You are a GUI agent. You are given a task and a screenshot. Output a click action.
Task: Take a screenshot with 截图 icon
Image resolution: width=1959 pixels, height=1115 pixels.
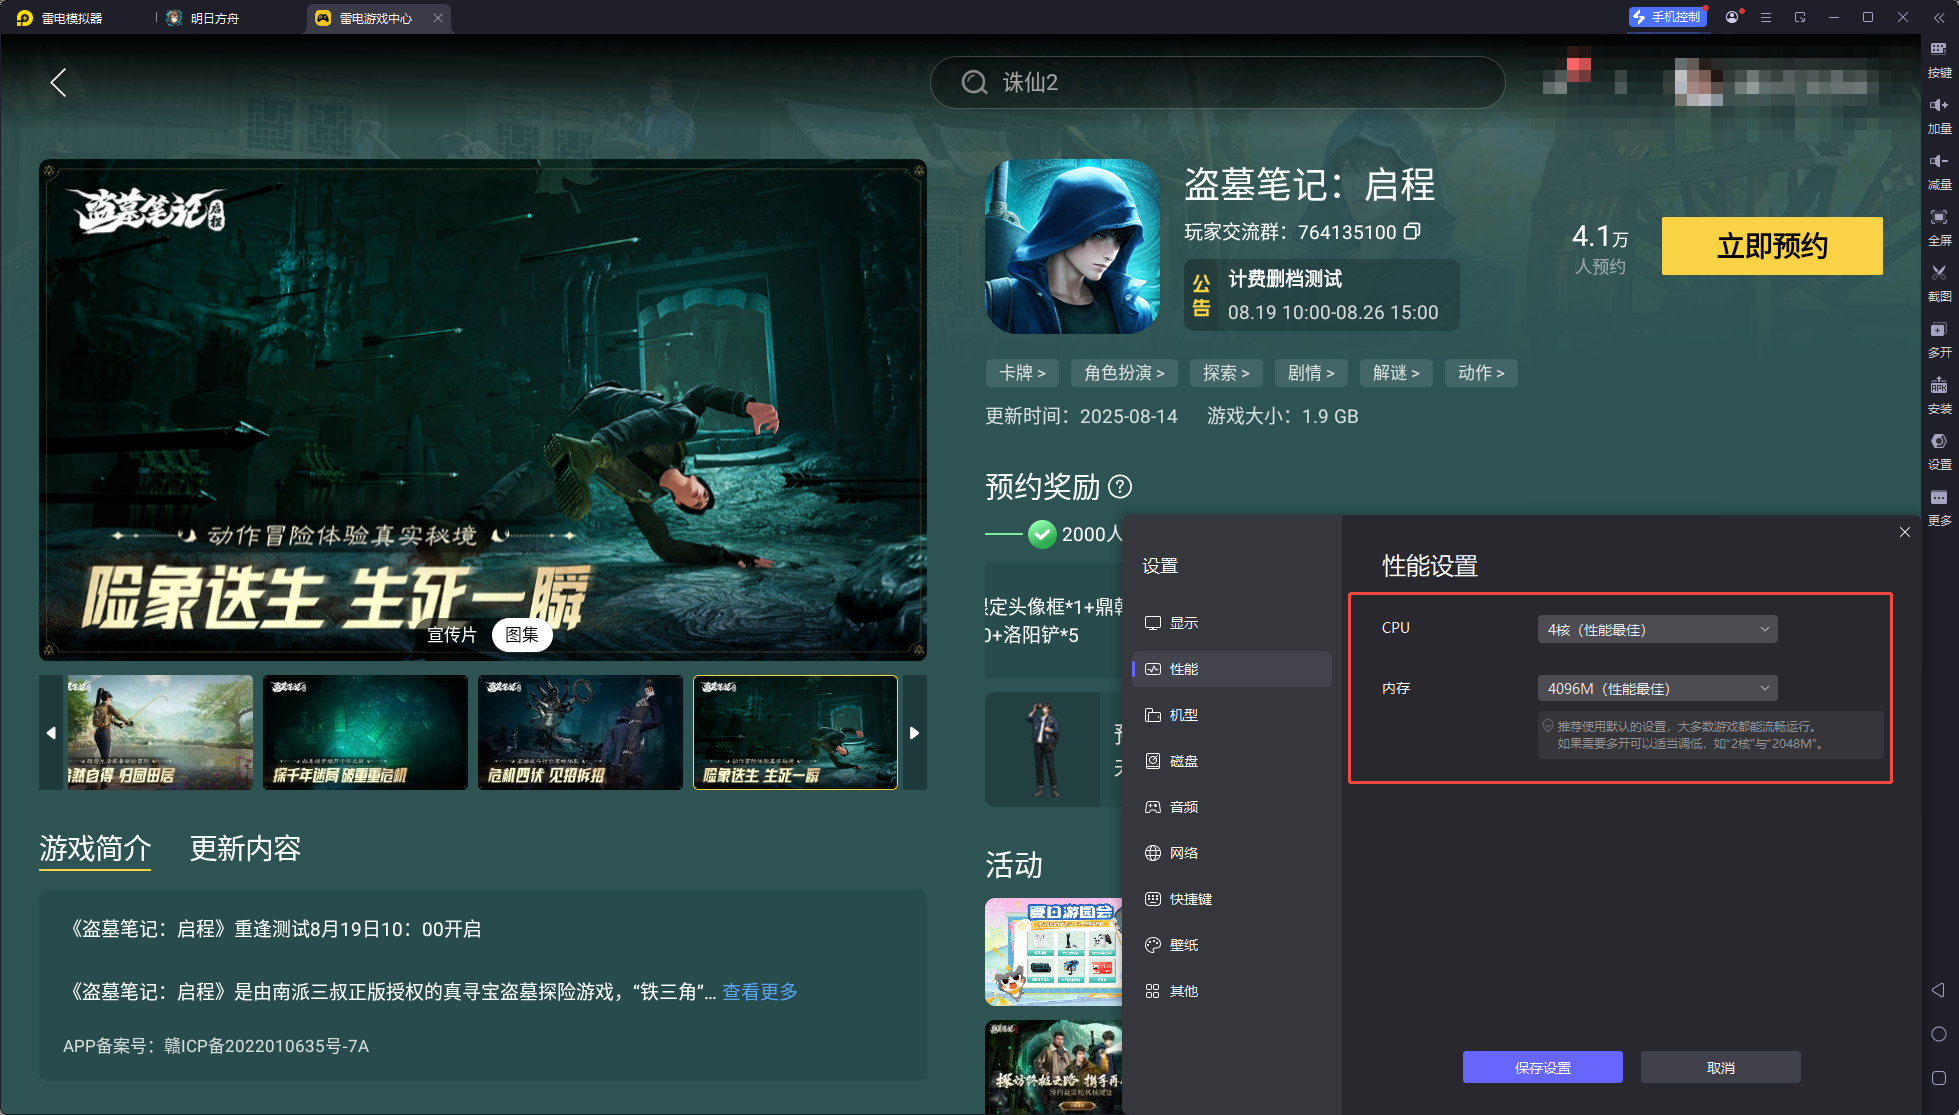click(x=1939, y=284)
